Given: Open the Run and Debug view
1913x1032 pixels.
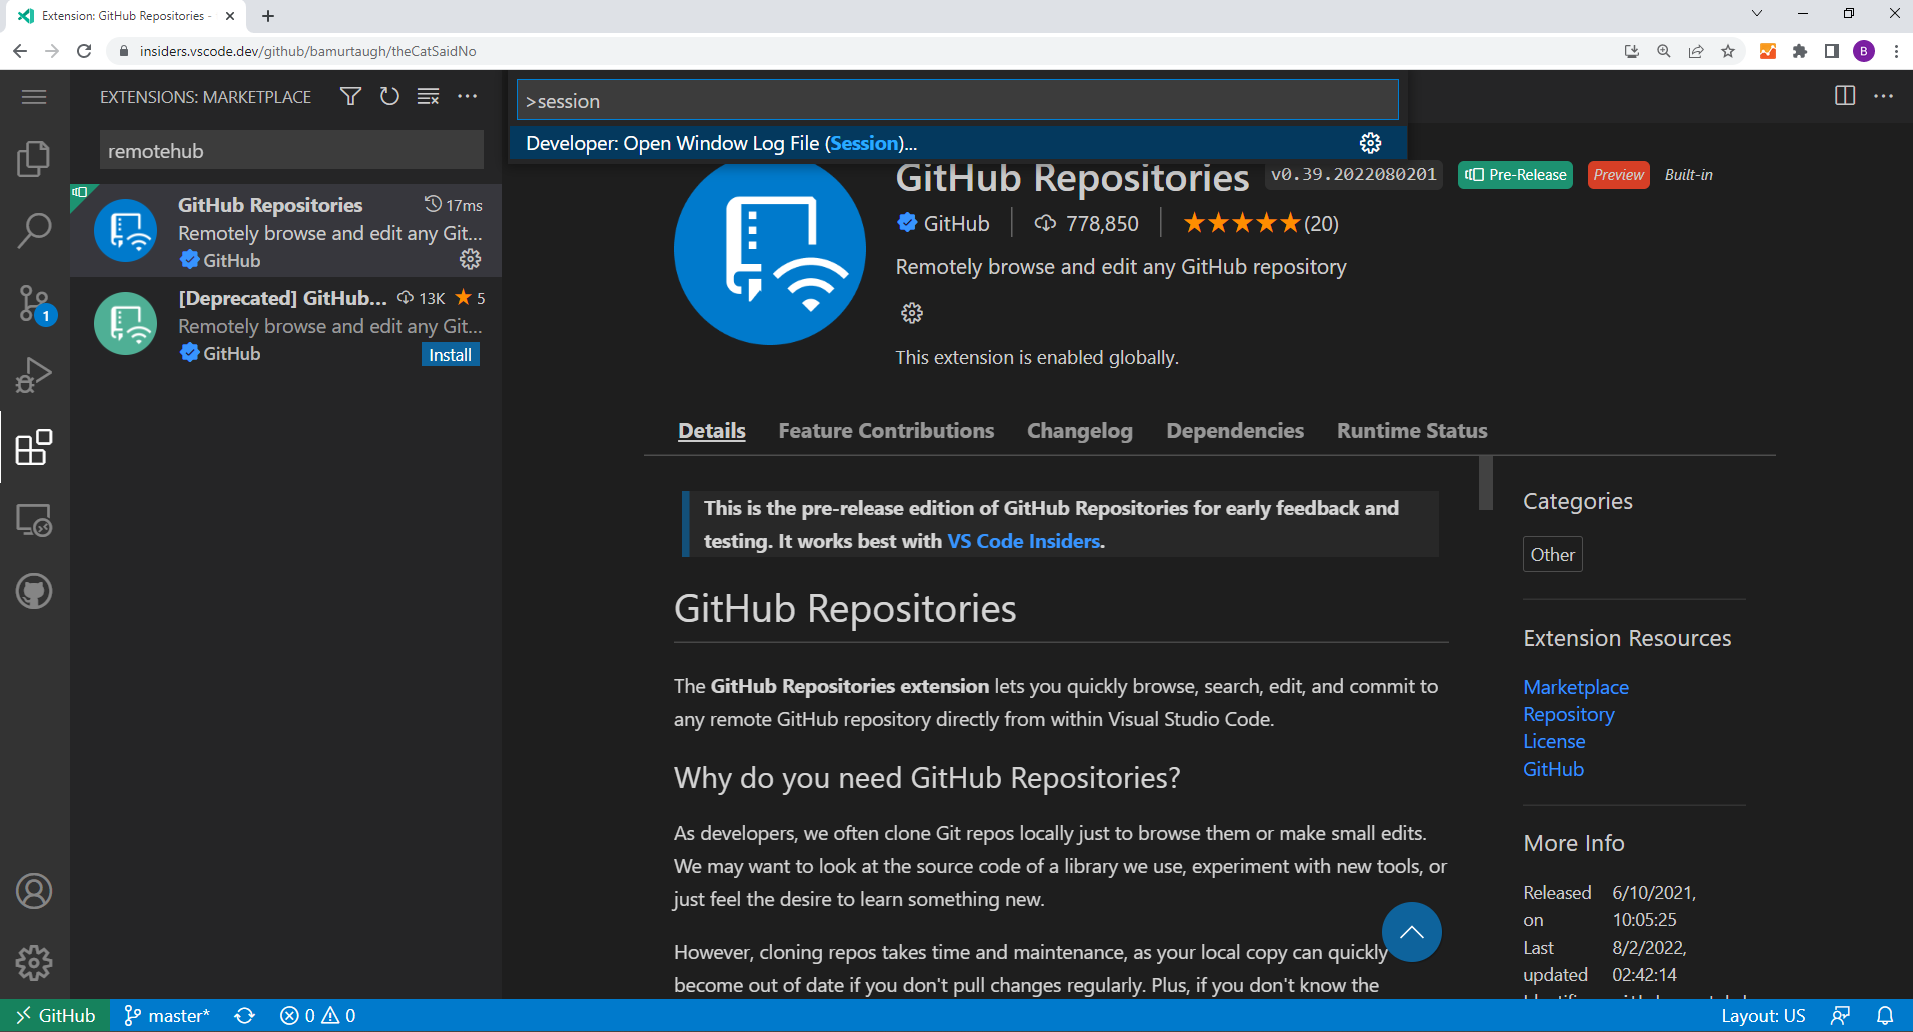Looking at the screenshot, I should [33, 375].
